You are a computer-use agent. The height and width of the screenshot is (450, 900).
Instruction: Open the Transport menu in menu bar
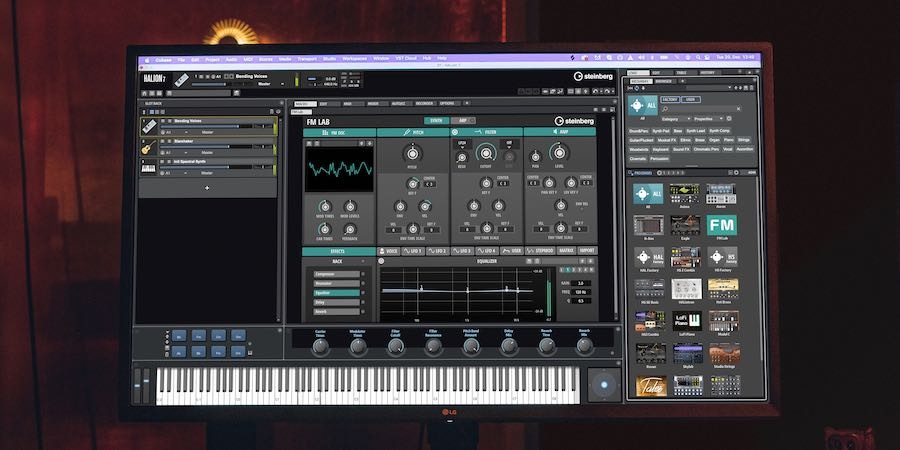pos(306,58)
